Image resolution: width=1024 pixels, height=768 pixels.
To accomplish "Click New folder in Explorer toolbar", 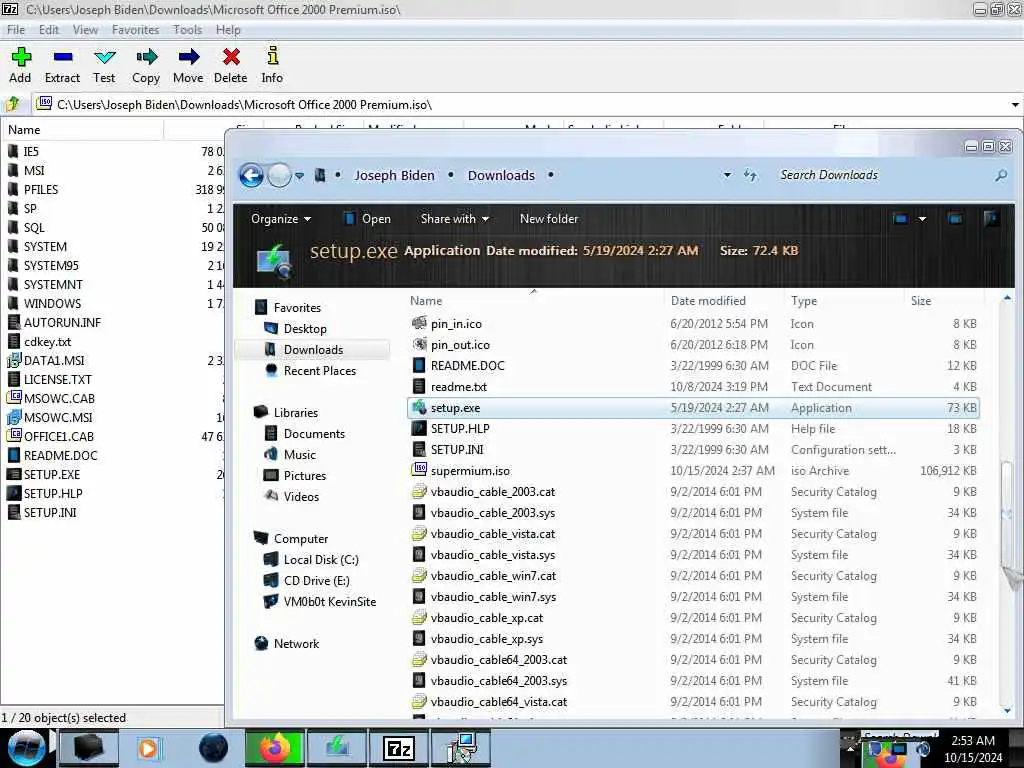I will [x=549, y=219].
